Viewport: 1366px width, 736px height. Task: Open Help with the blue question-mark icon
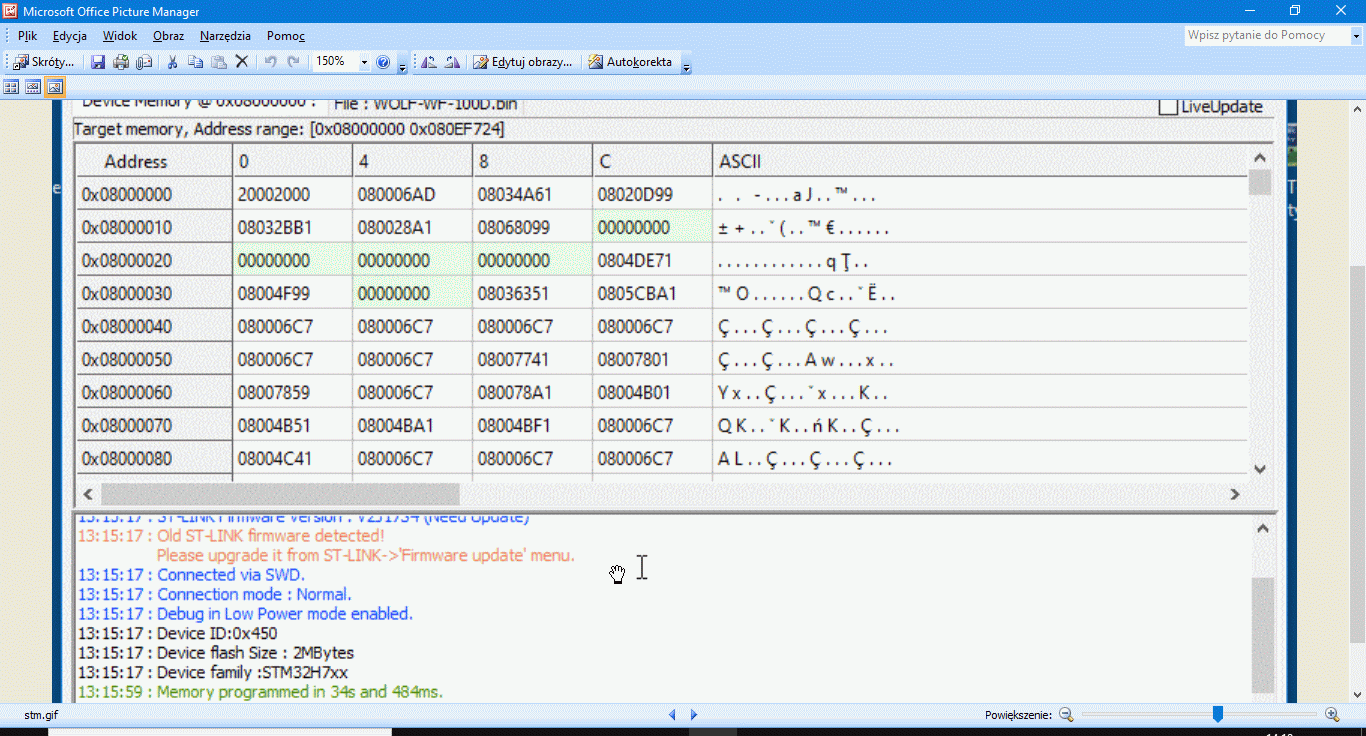[383, 62]
